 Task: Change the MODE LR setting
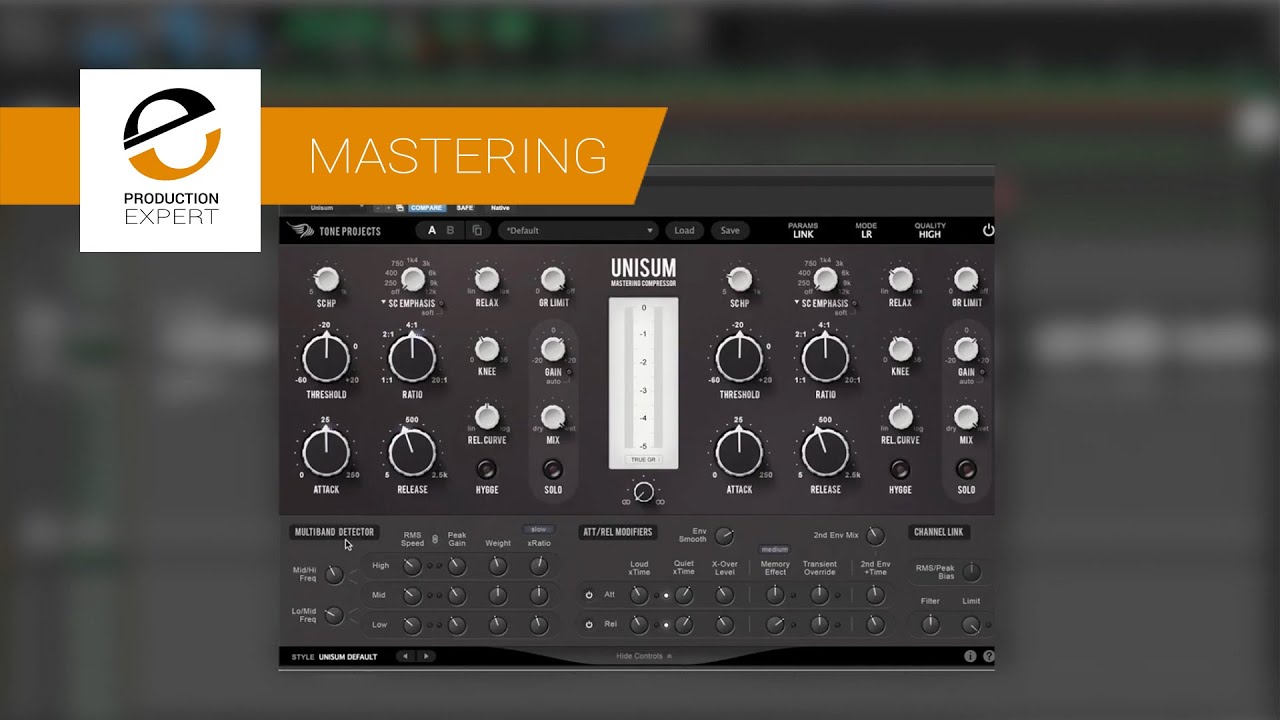pos(866,230)
